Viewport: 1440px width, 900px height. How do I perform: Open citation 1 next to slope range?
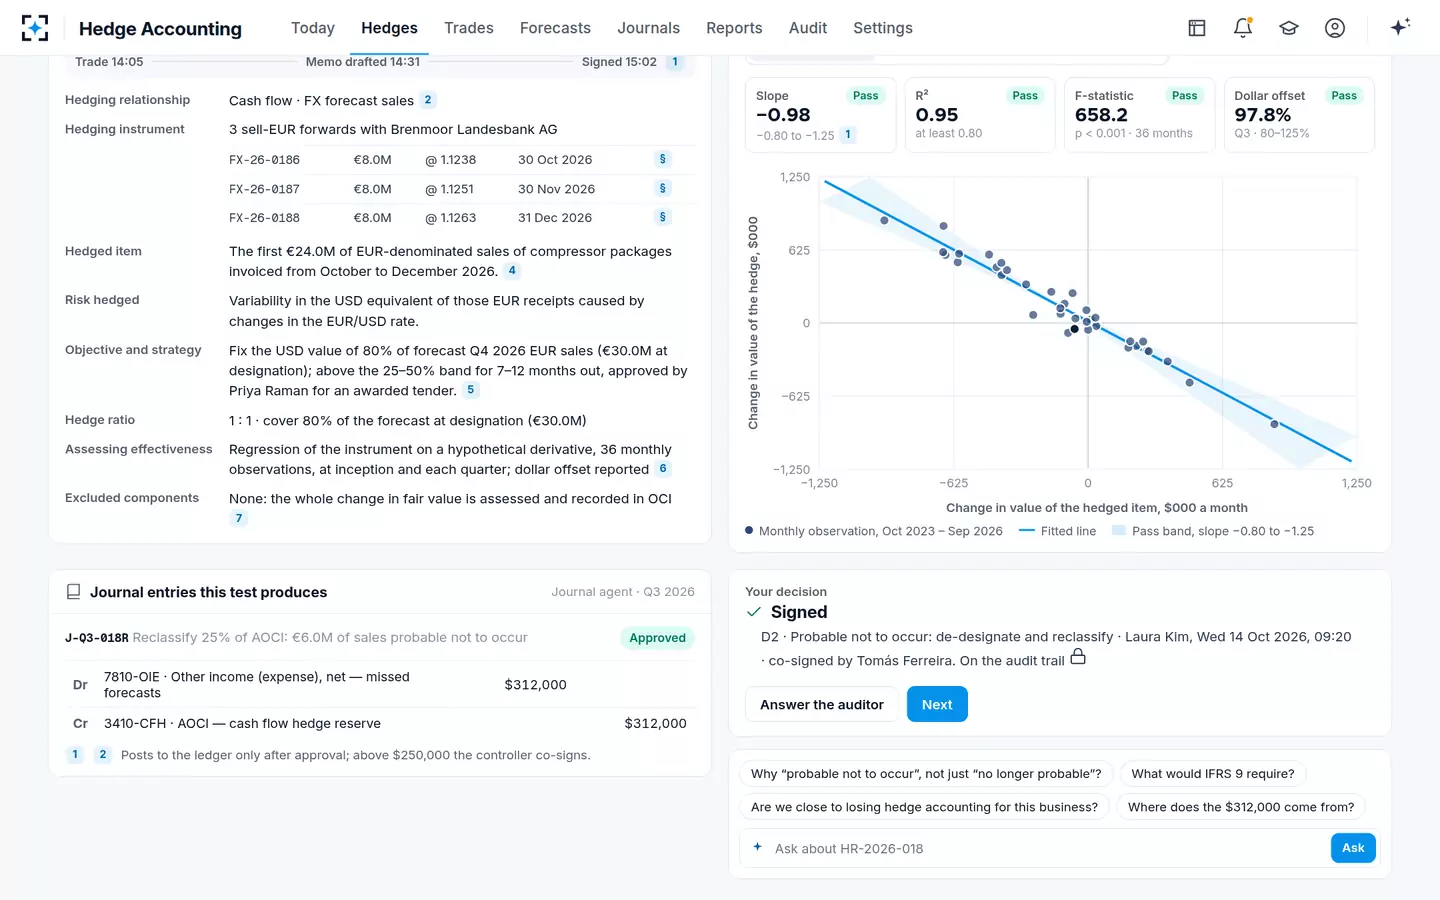coord(848,135)
